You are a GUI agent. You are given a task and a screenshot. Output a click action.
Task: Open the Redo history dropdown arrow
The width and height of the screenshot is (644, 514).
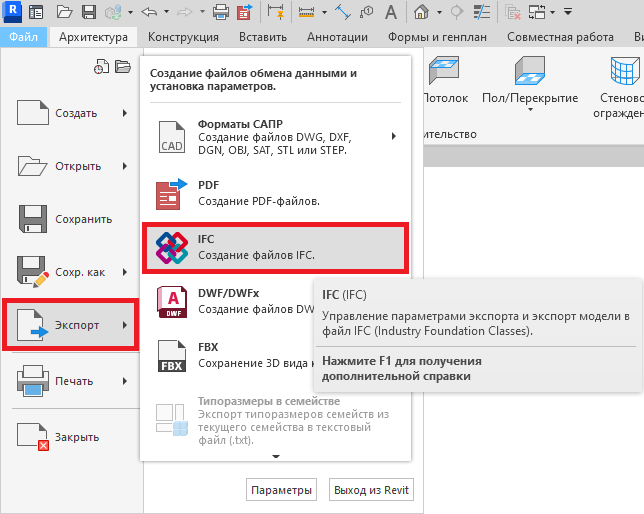pos(202,12)
